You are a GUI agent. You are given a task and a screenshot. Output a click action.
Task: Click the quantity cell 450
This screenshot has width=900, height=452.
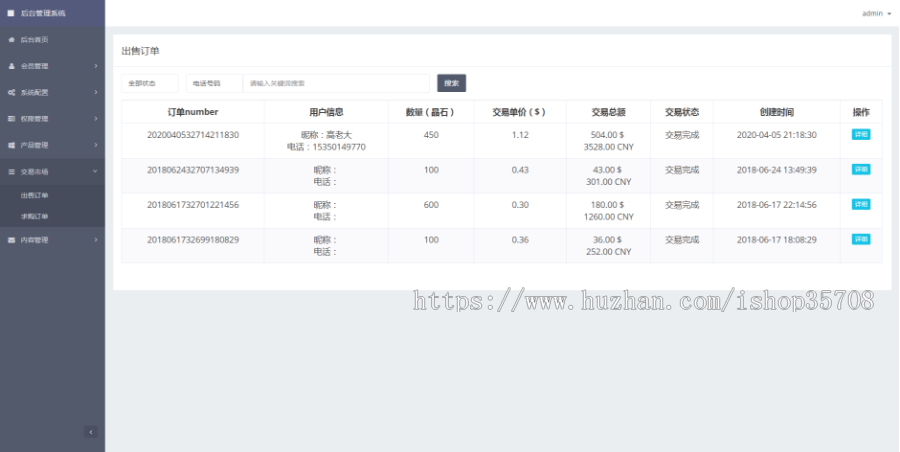[431, 135]
